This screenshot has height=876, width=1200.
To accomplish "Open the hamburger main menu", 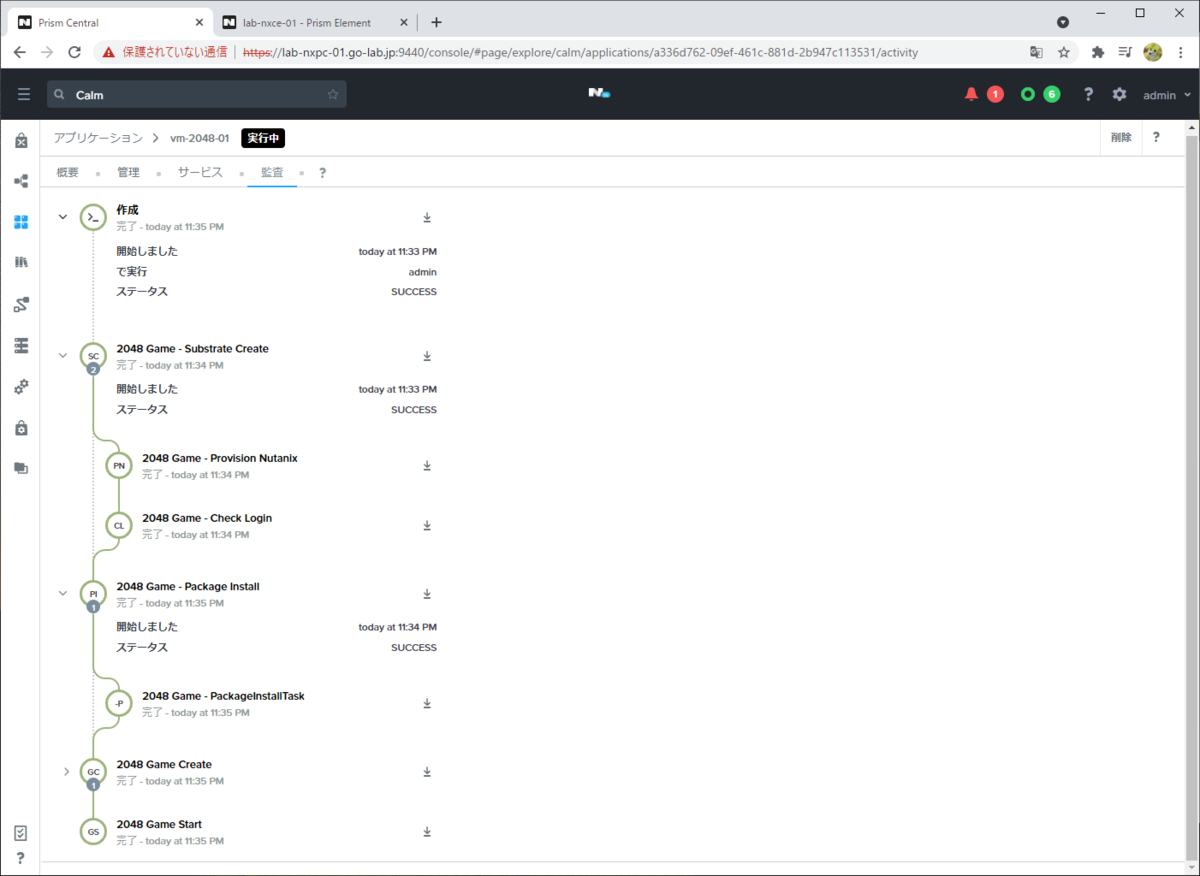I will (24, 94).
